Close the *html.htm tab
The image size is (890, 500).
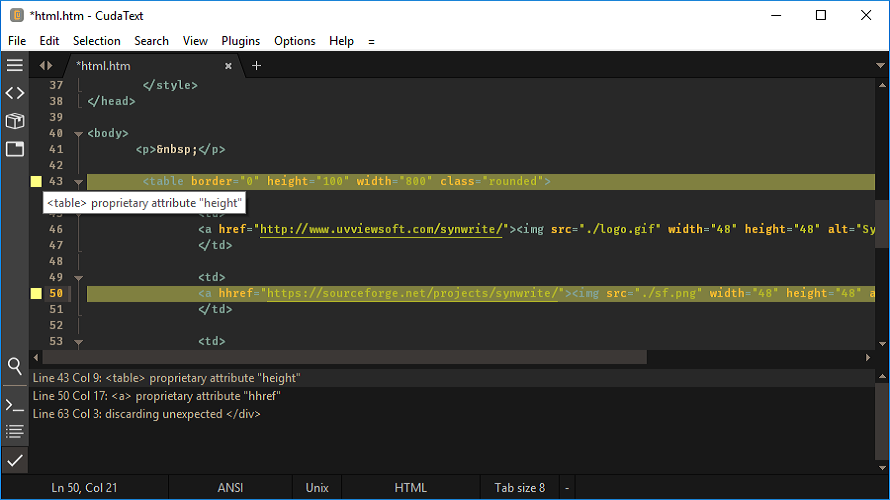228,66
